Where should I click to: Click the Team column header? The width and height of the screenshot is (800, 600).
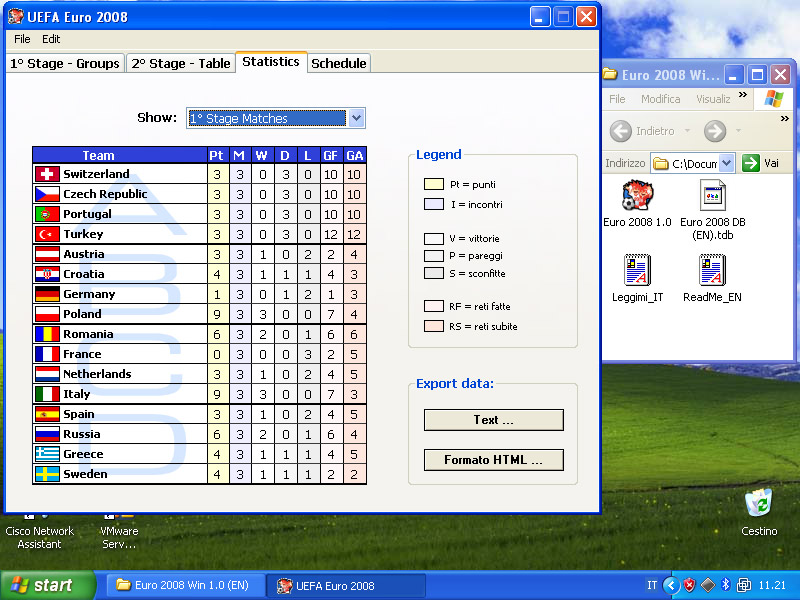(120, 155)
